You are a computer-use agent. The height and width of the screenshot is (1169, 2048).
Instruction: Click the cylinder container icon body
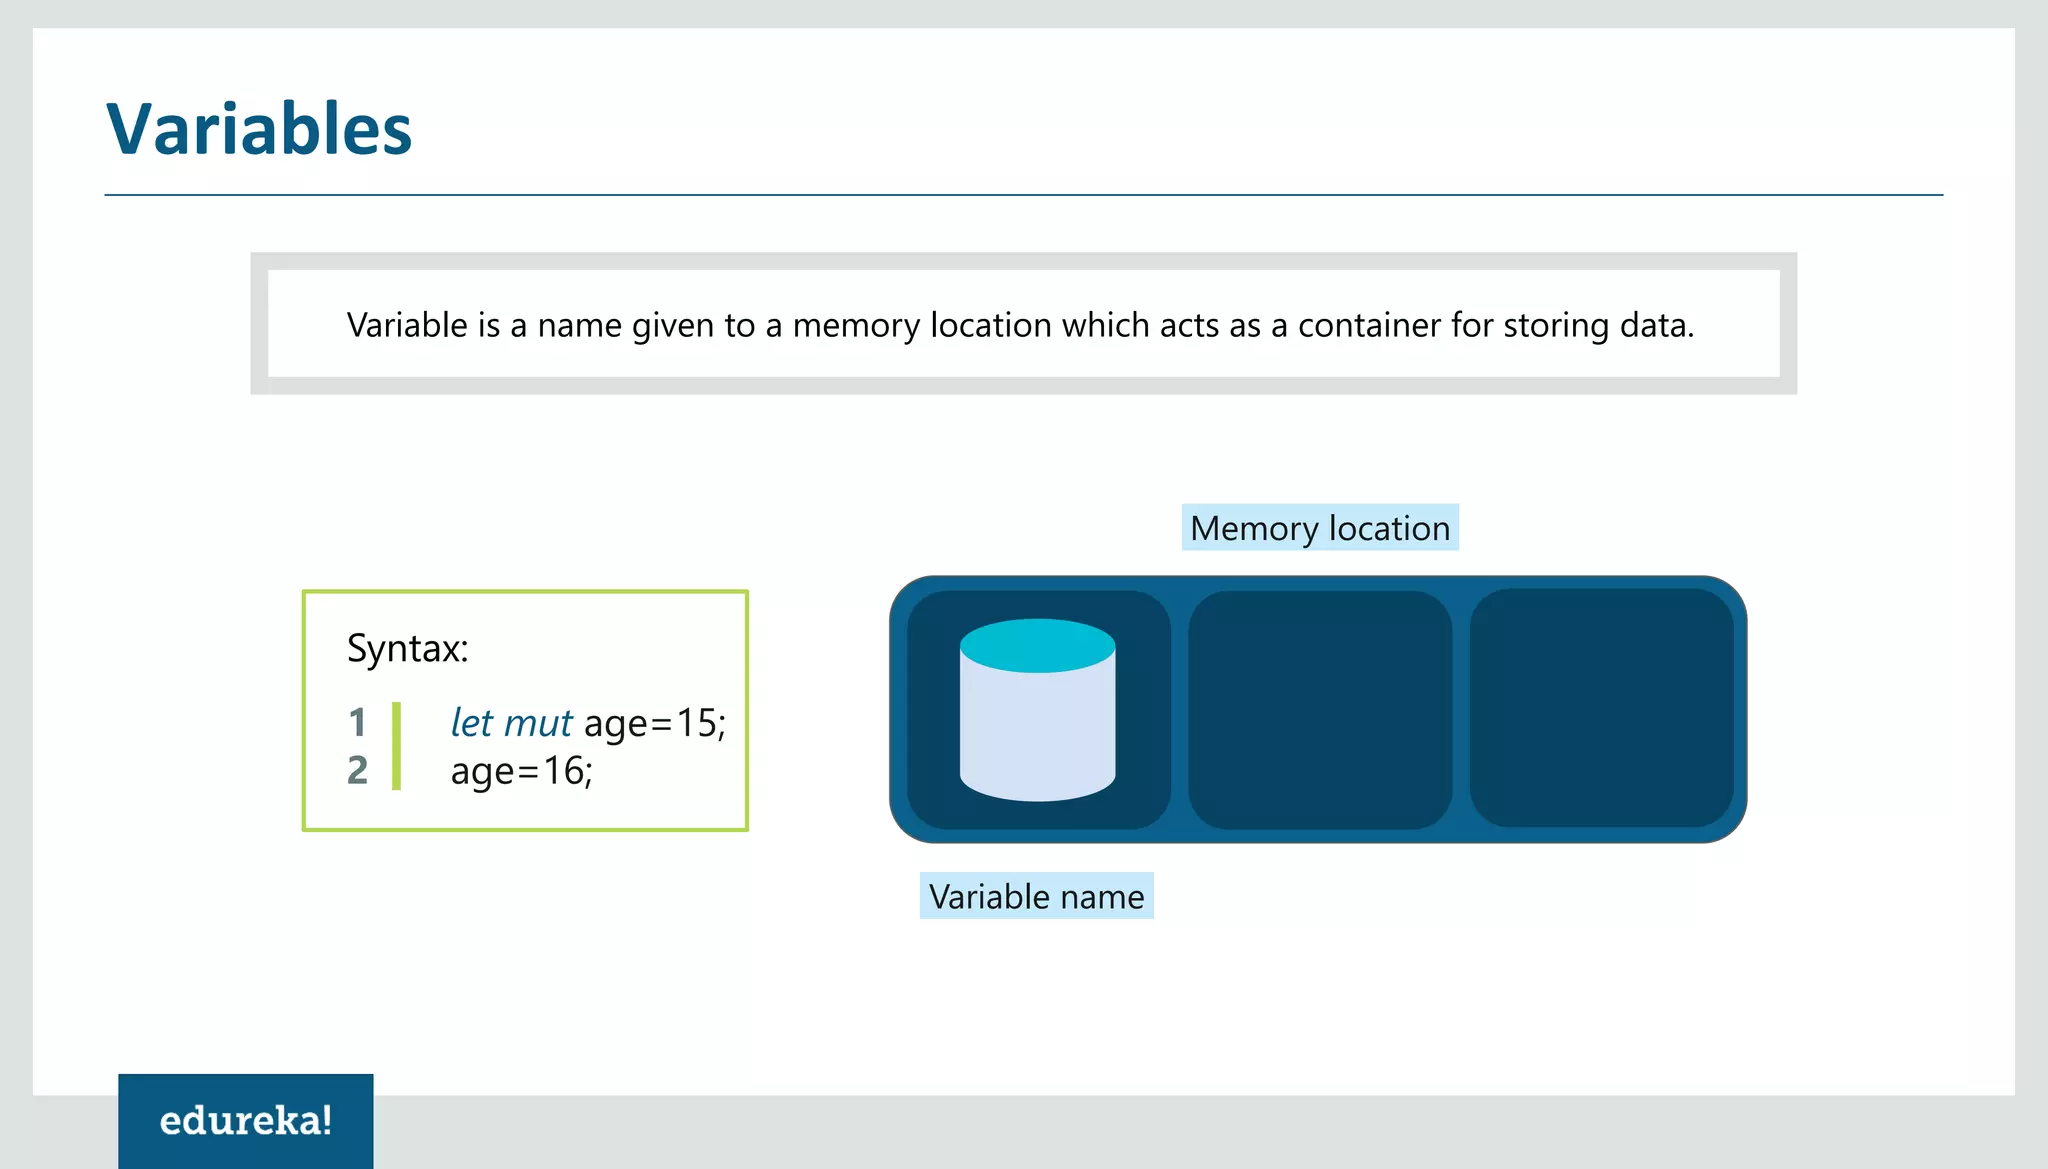1037,735
